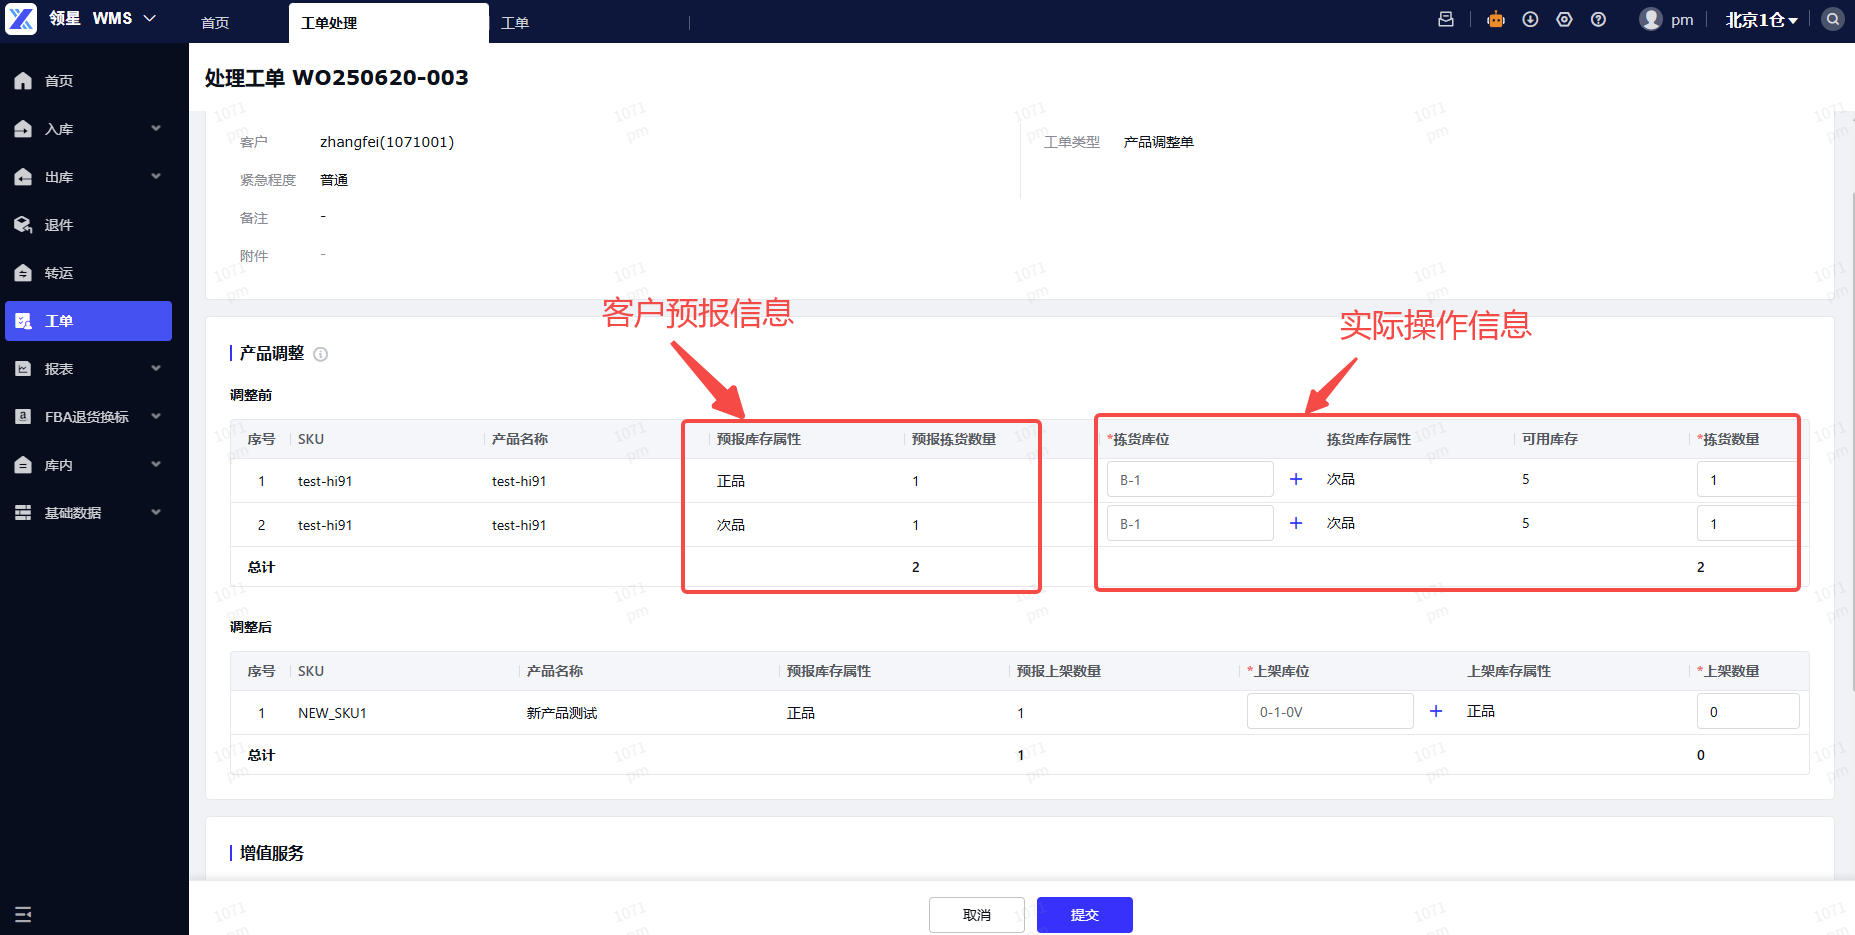
Task: Expand the 入库 chevron
Action: (156, 128)
